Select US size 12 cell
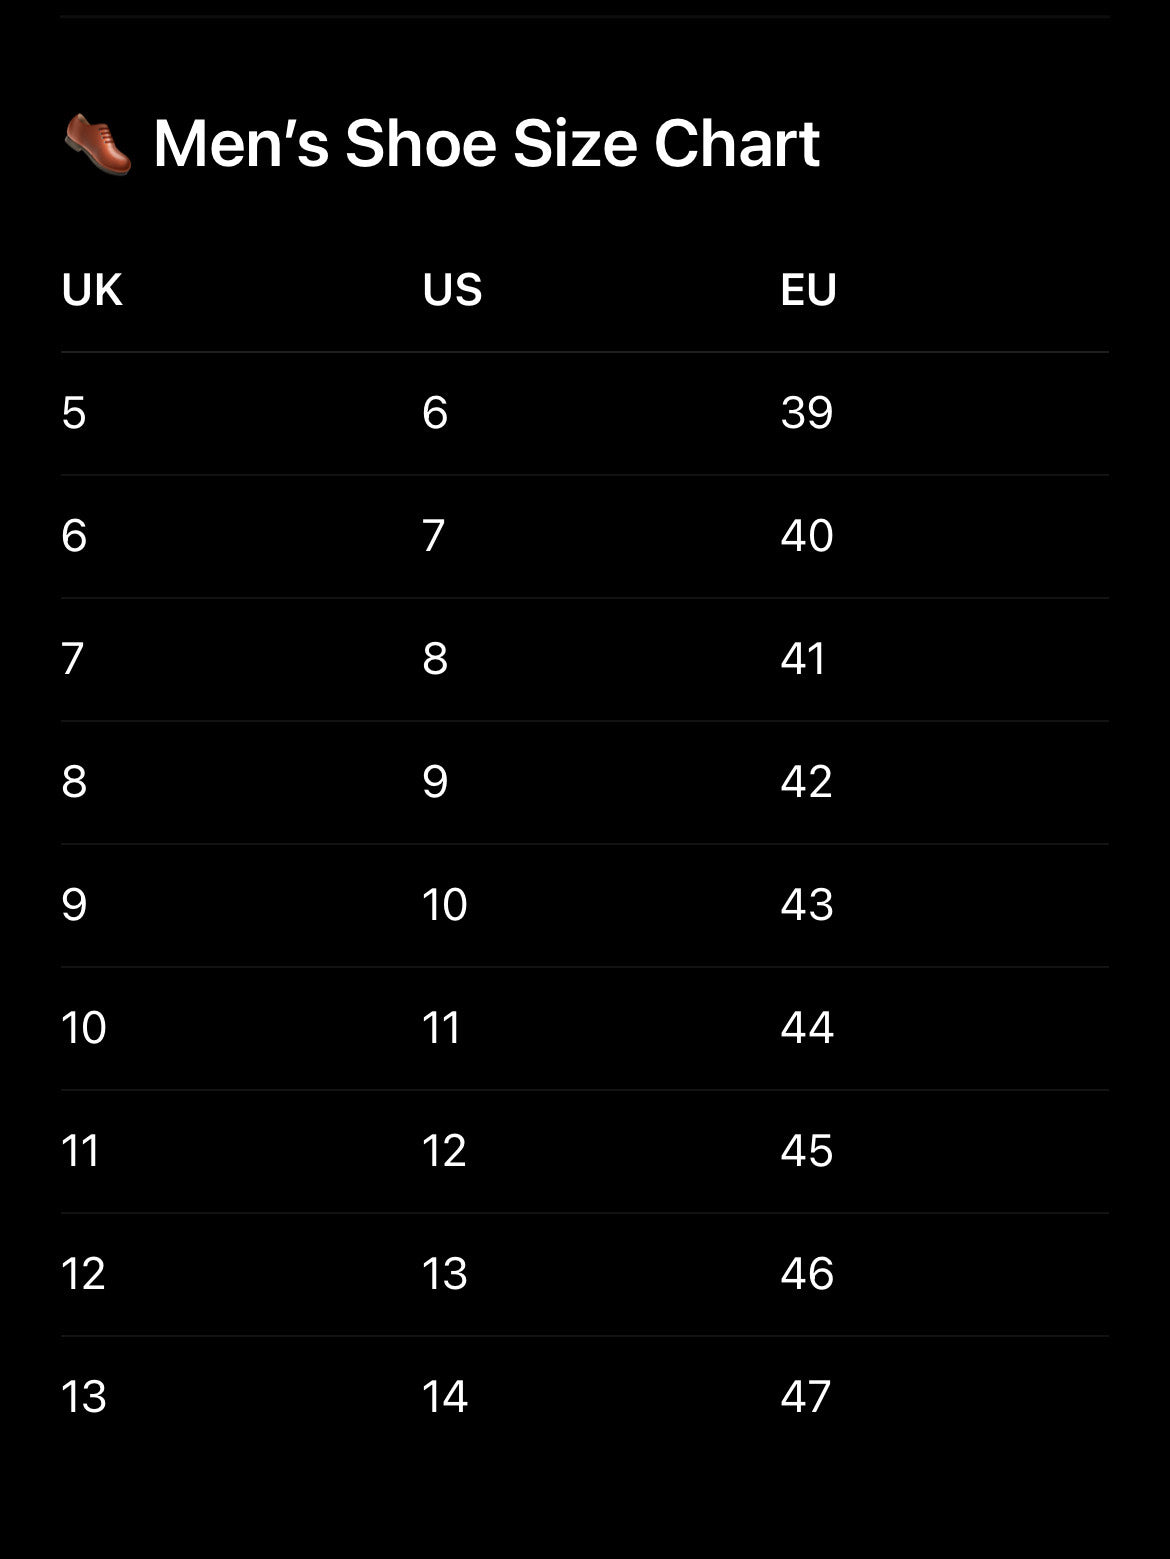 pyautogui.click(x=444, y=1151)
